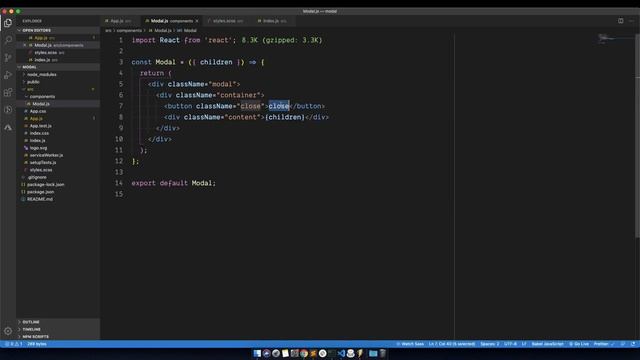The height and width of the screenshot is (360, 640).
Task: Click the components breadcrumb segment
Action: click(x=129, y=31)
